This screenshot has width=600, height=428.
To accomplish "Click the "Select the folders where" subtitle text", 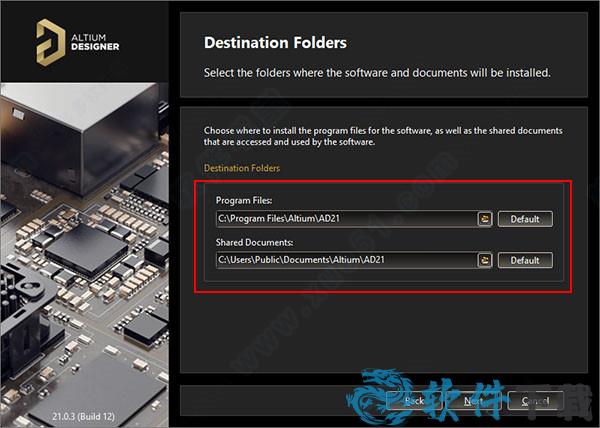I will (377, 72).
